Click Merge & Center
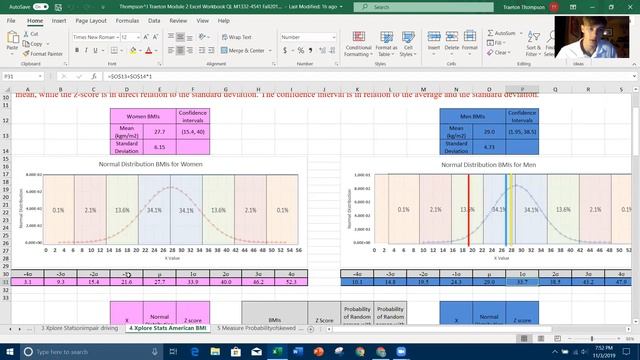 (243, 50)
